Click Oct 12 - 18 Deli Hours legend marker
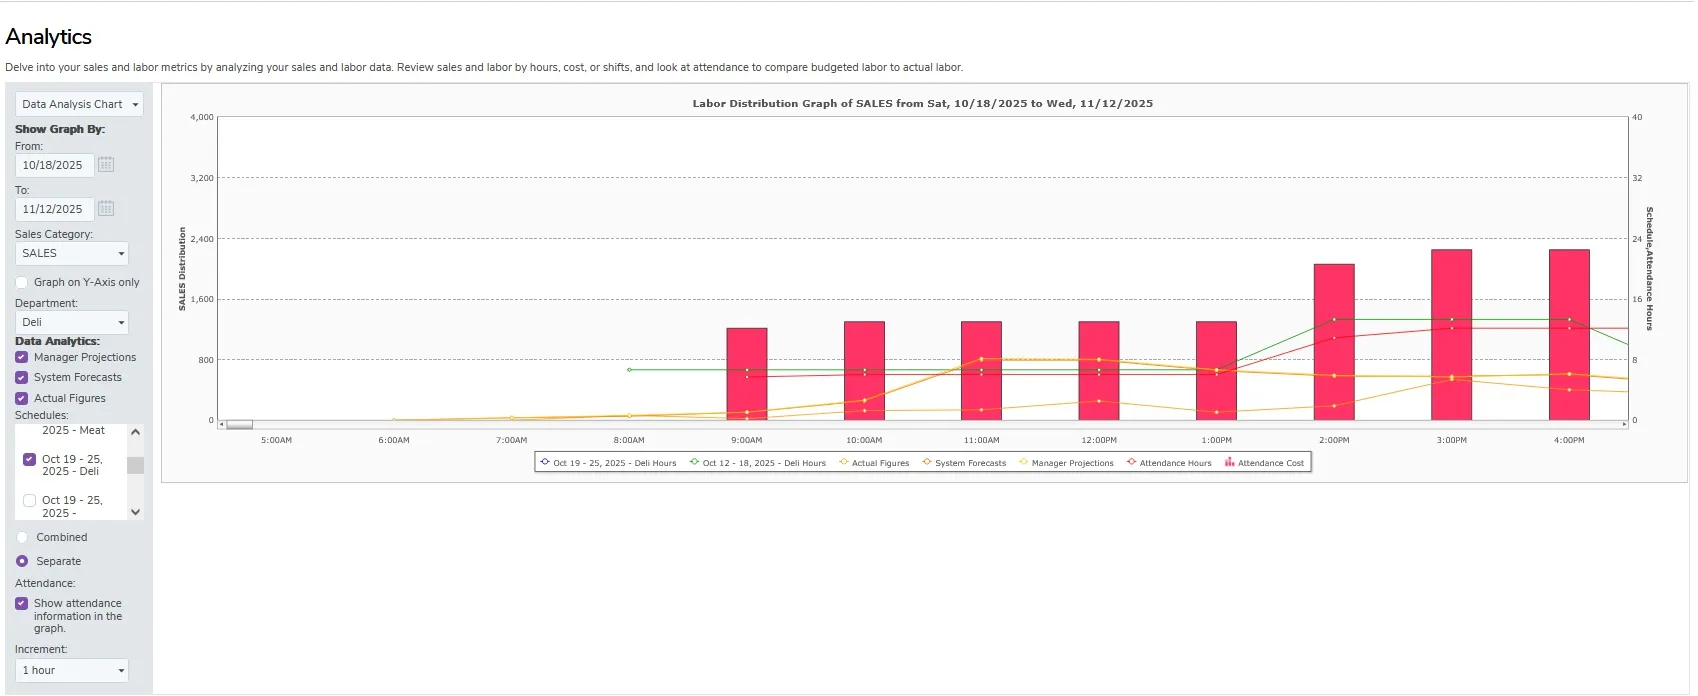1698x696 pixels. pyautogui.click(x=694, y=462)
